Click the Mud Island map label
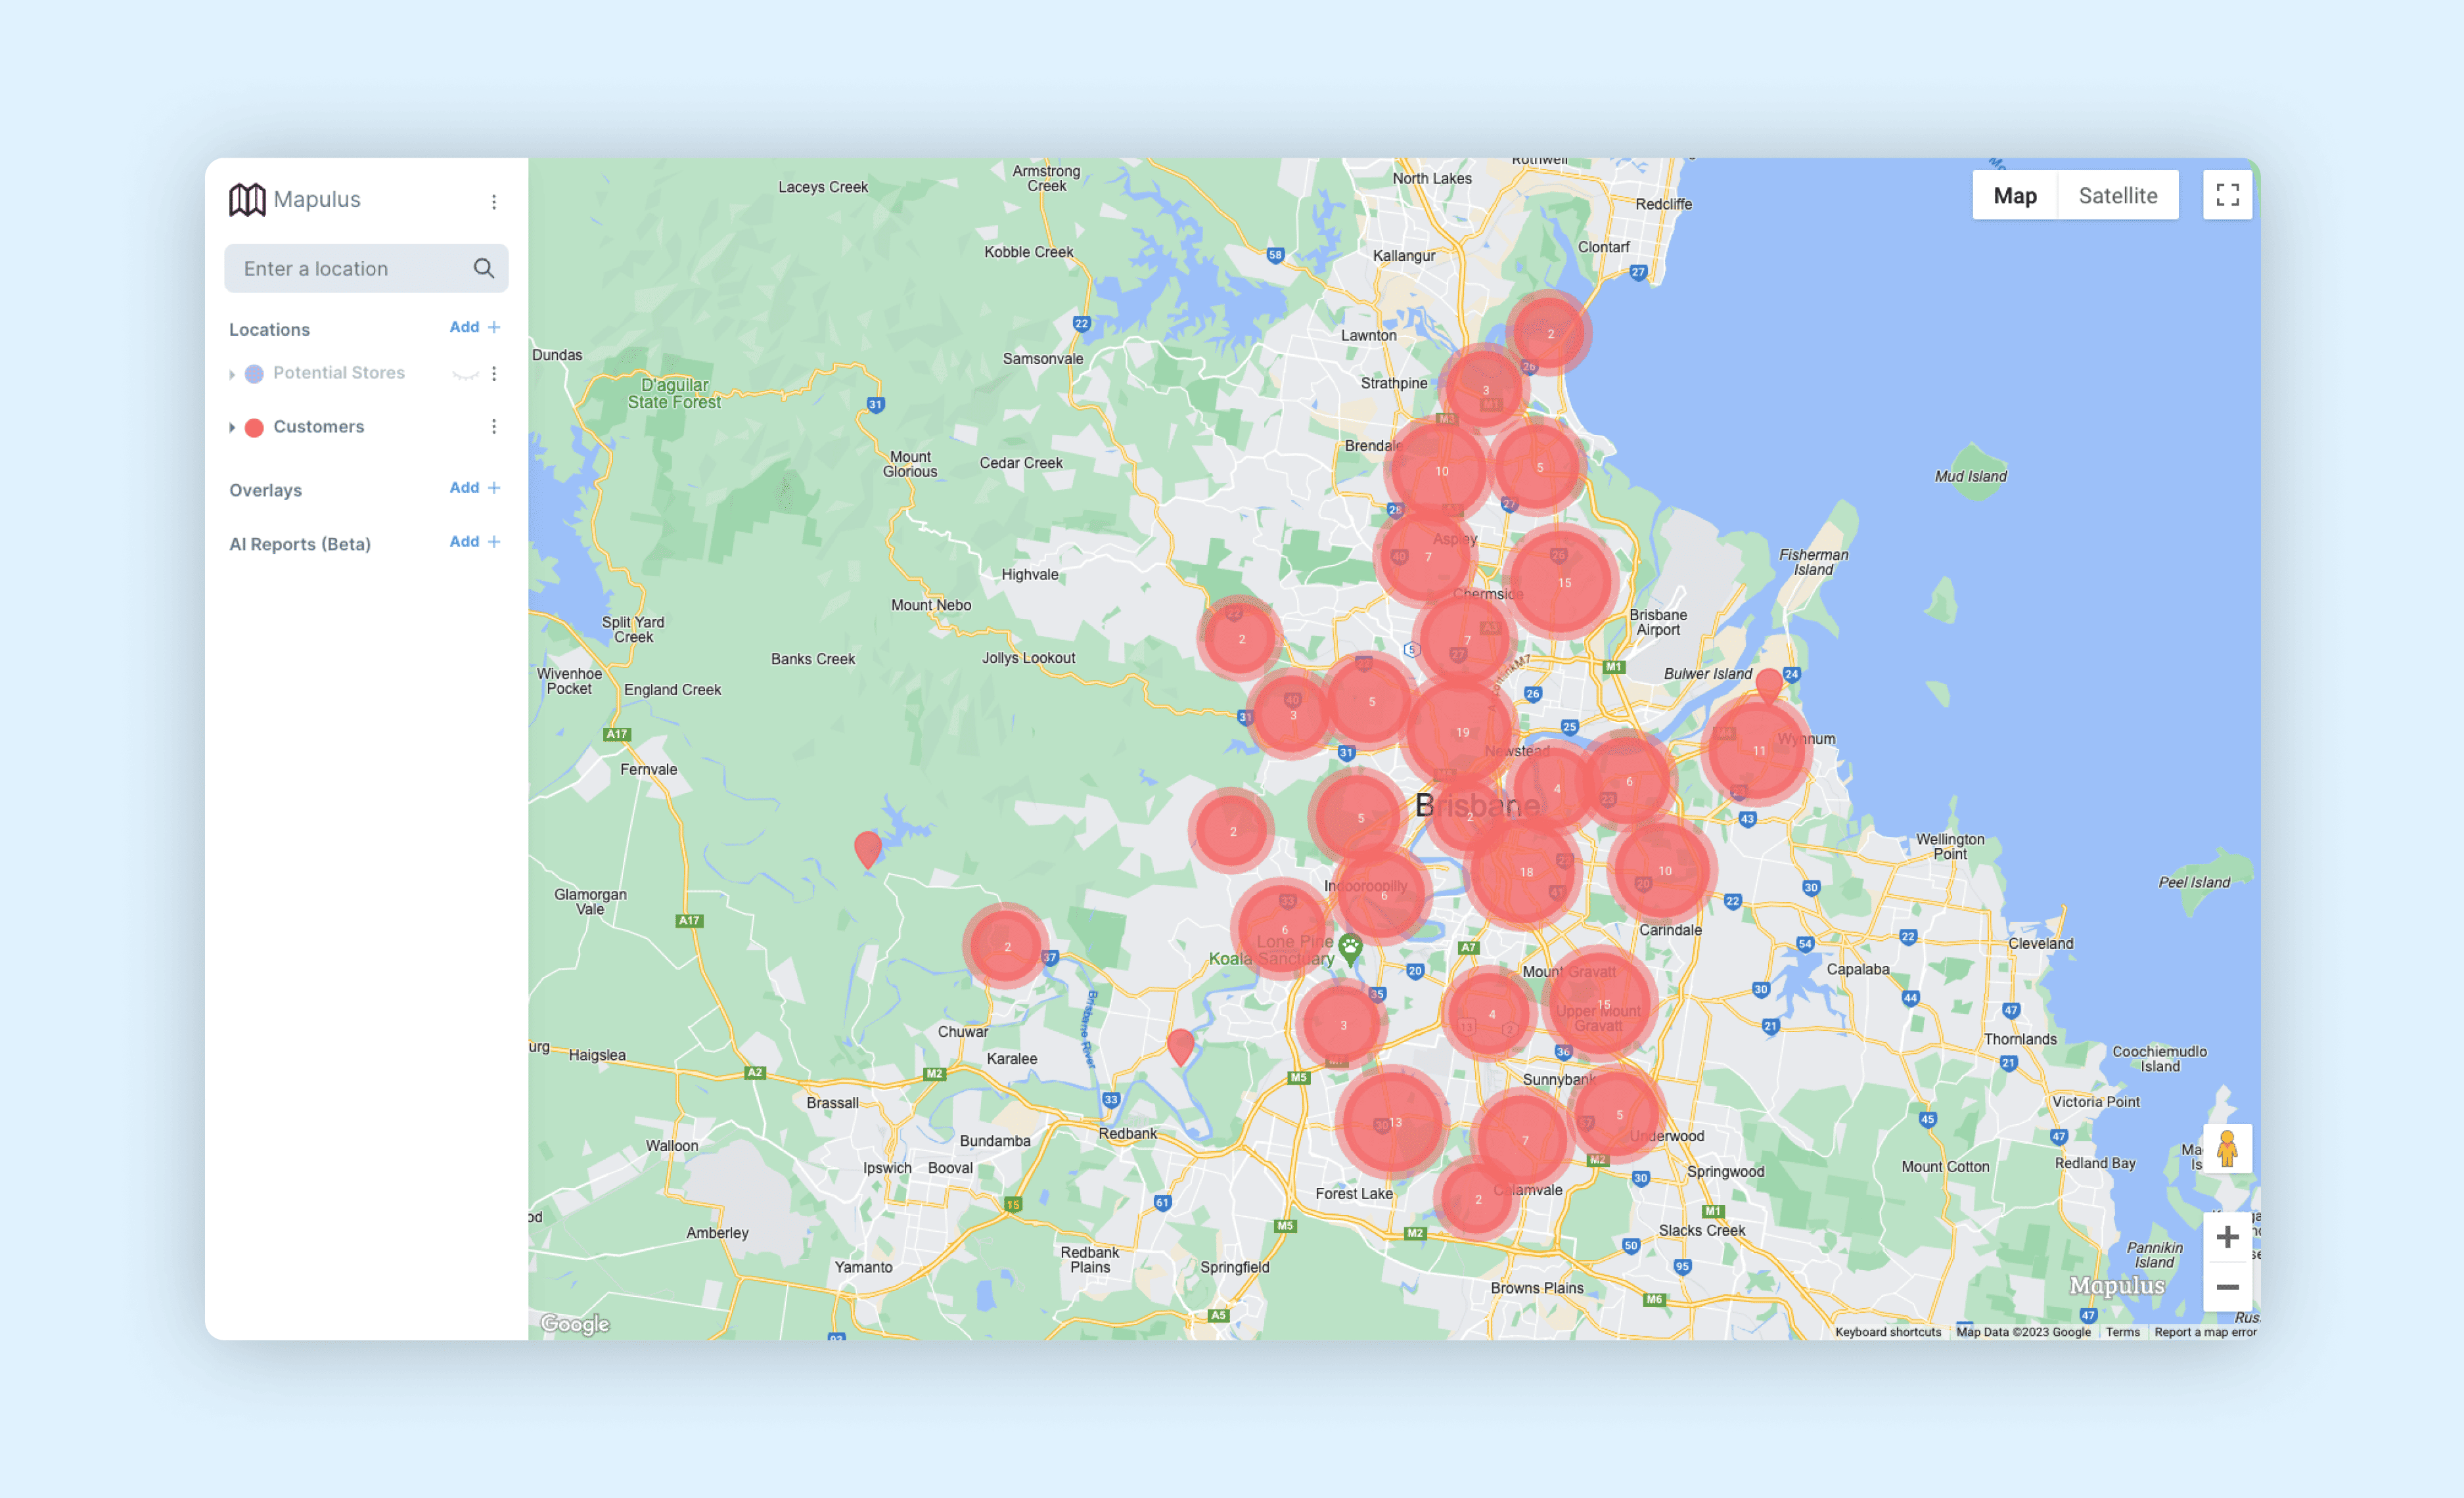The height and width of the screenshot is (1498, 2464). pyautogui.click(x=1970, y=476)
